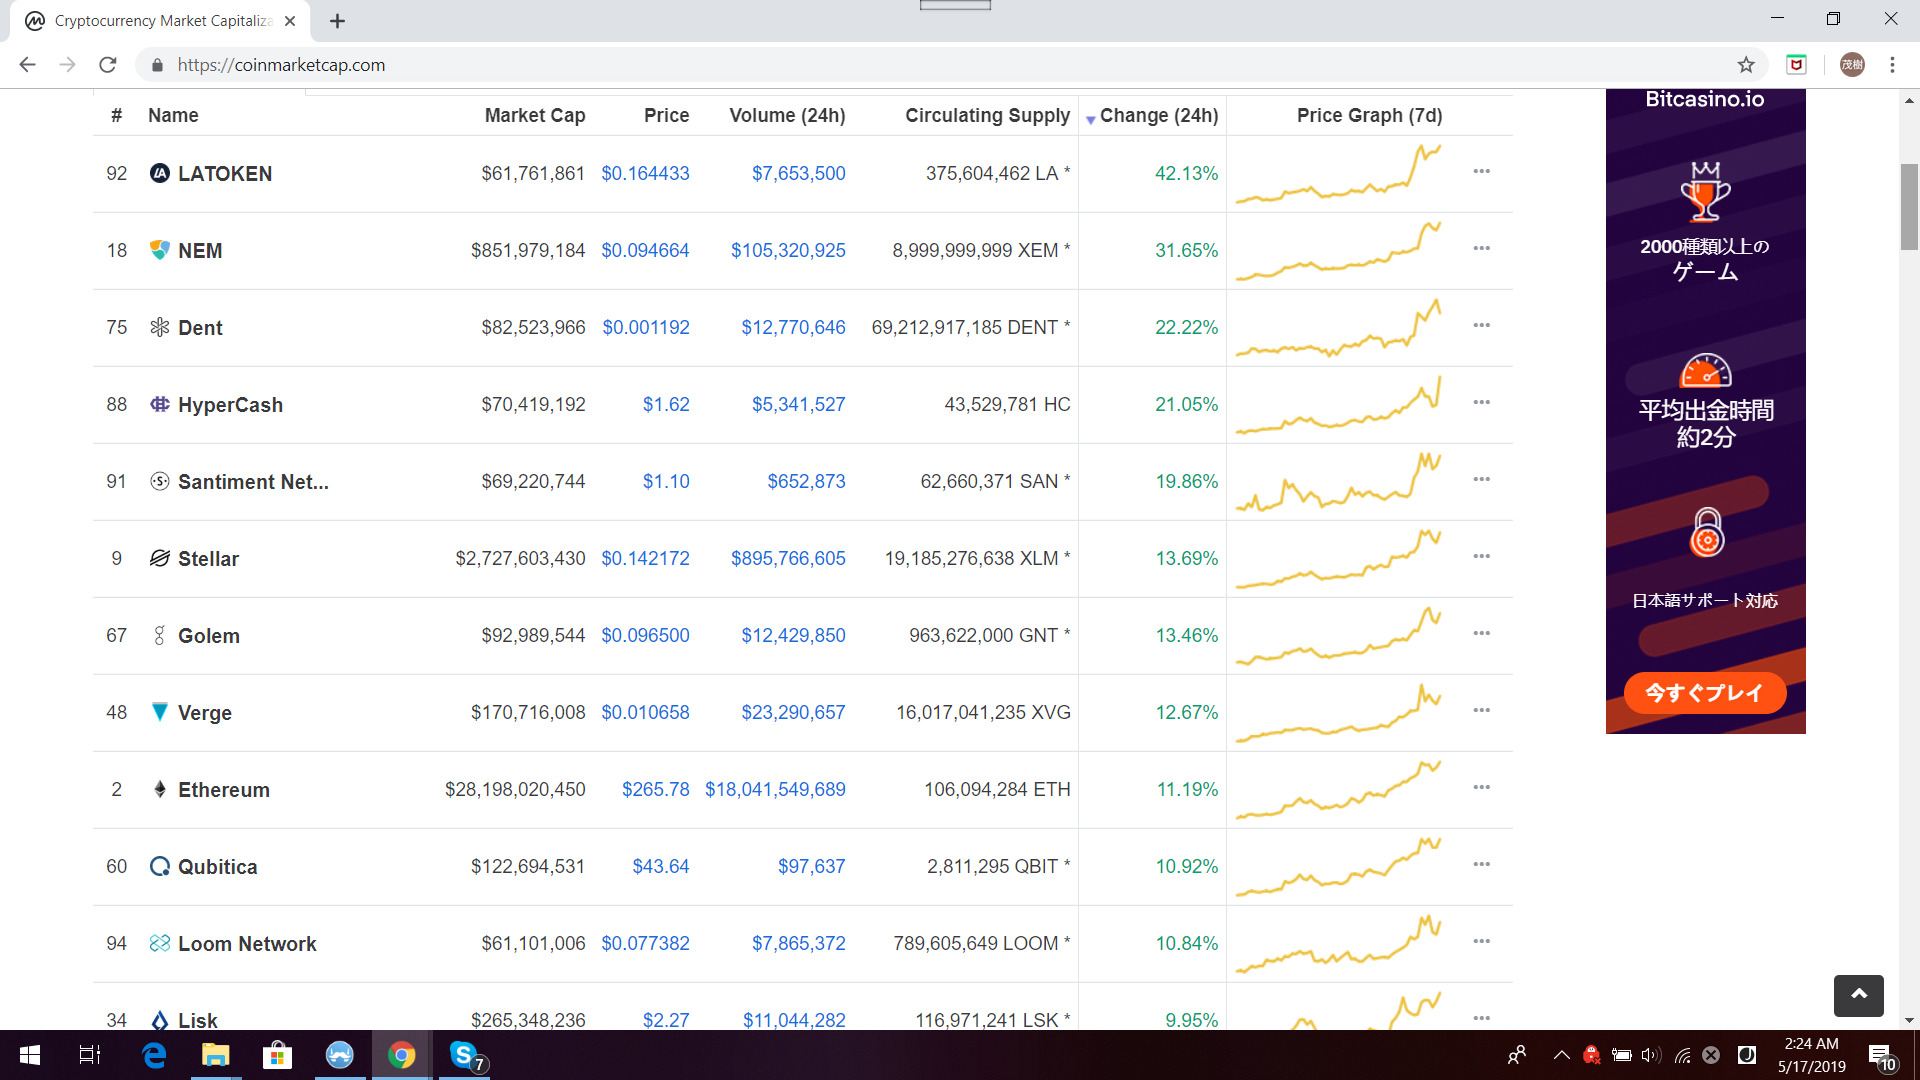Open the more options menu for Dent
The width and height of the screenshot is (1920, 1080).
tap(1481, 326)
